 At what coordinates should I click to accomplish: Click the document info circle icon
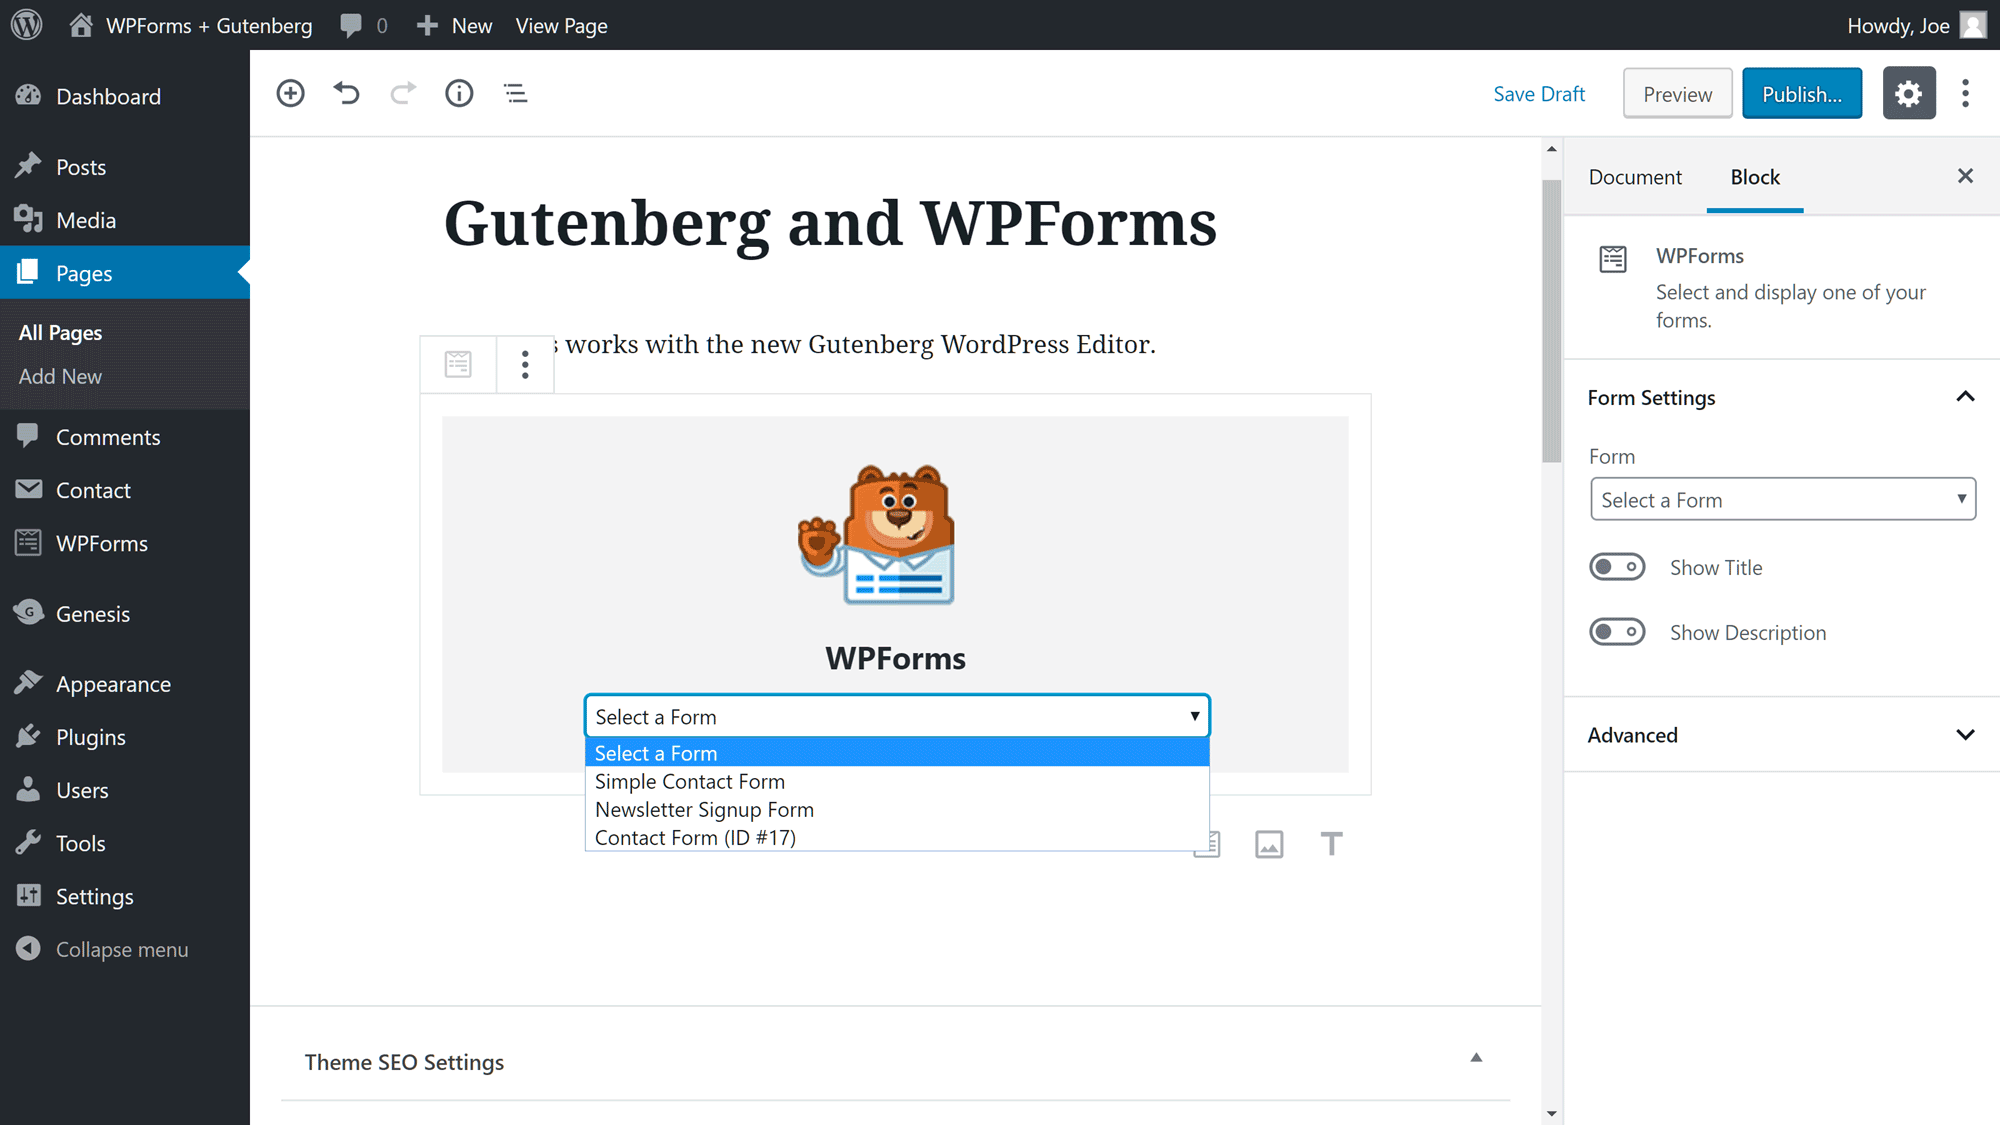457,92
